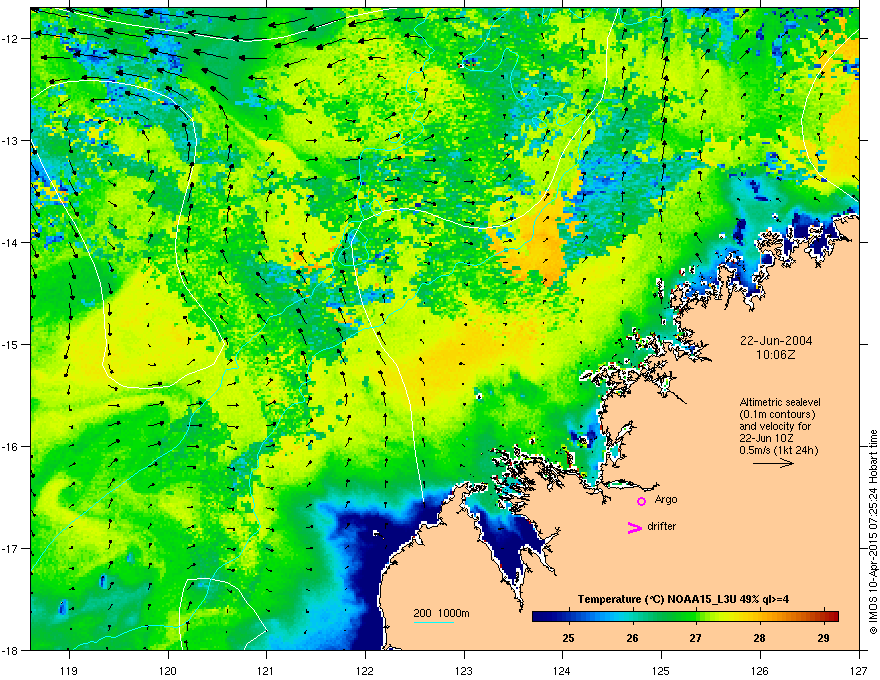The width and height of the screenshot is (880, 680).
Task: Click 'Altimetric sealevel' legend line
Action: pos(780,402)
